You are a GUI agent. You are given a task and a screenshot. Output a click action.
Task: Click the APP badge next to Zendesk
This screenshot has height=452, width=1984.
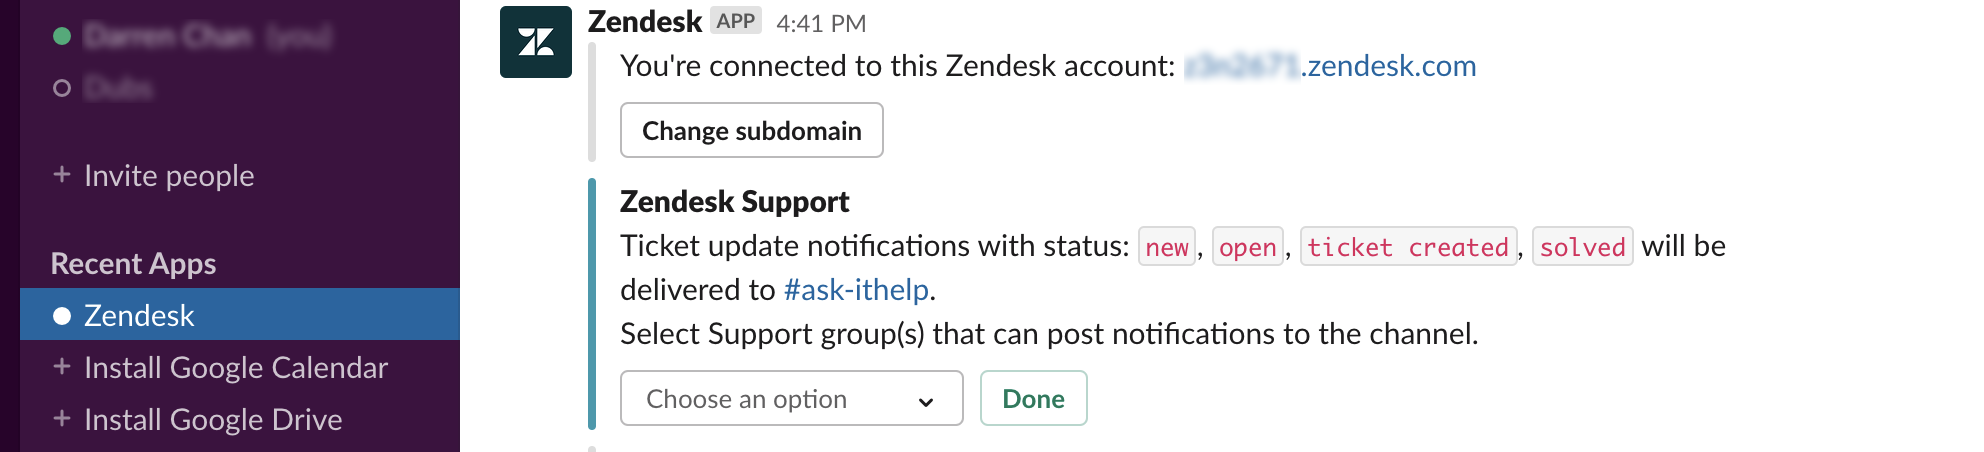736,21
